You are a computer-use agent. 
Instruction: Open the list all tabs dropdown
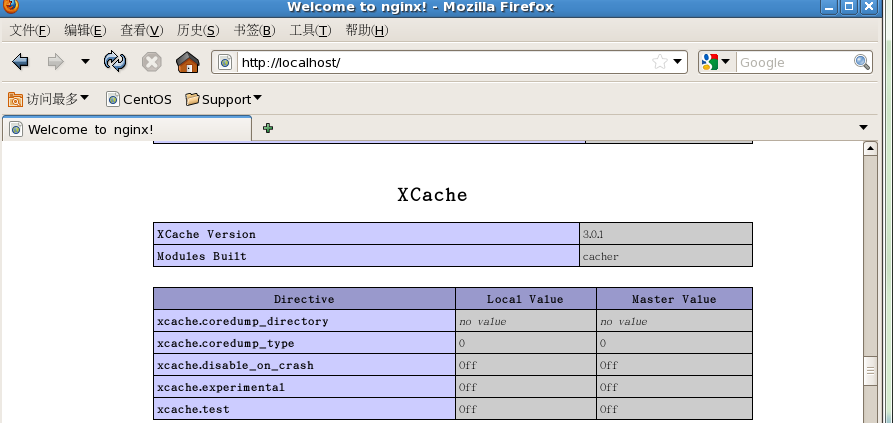tap(863, 128)
